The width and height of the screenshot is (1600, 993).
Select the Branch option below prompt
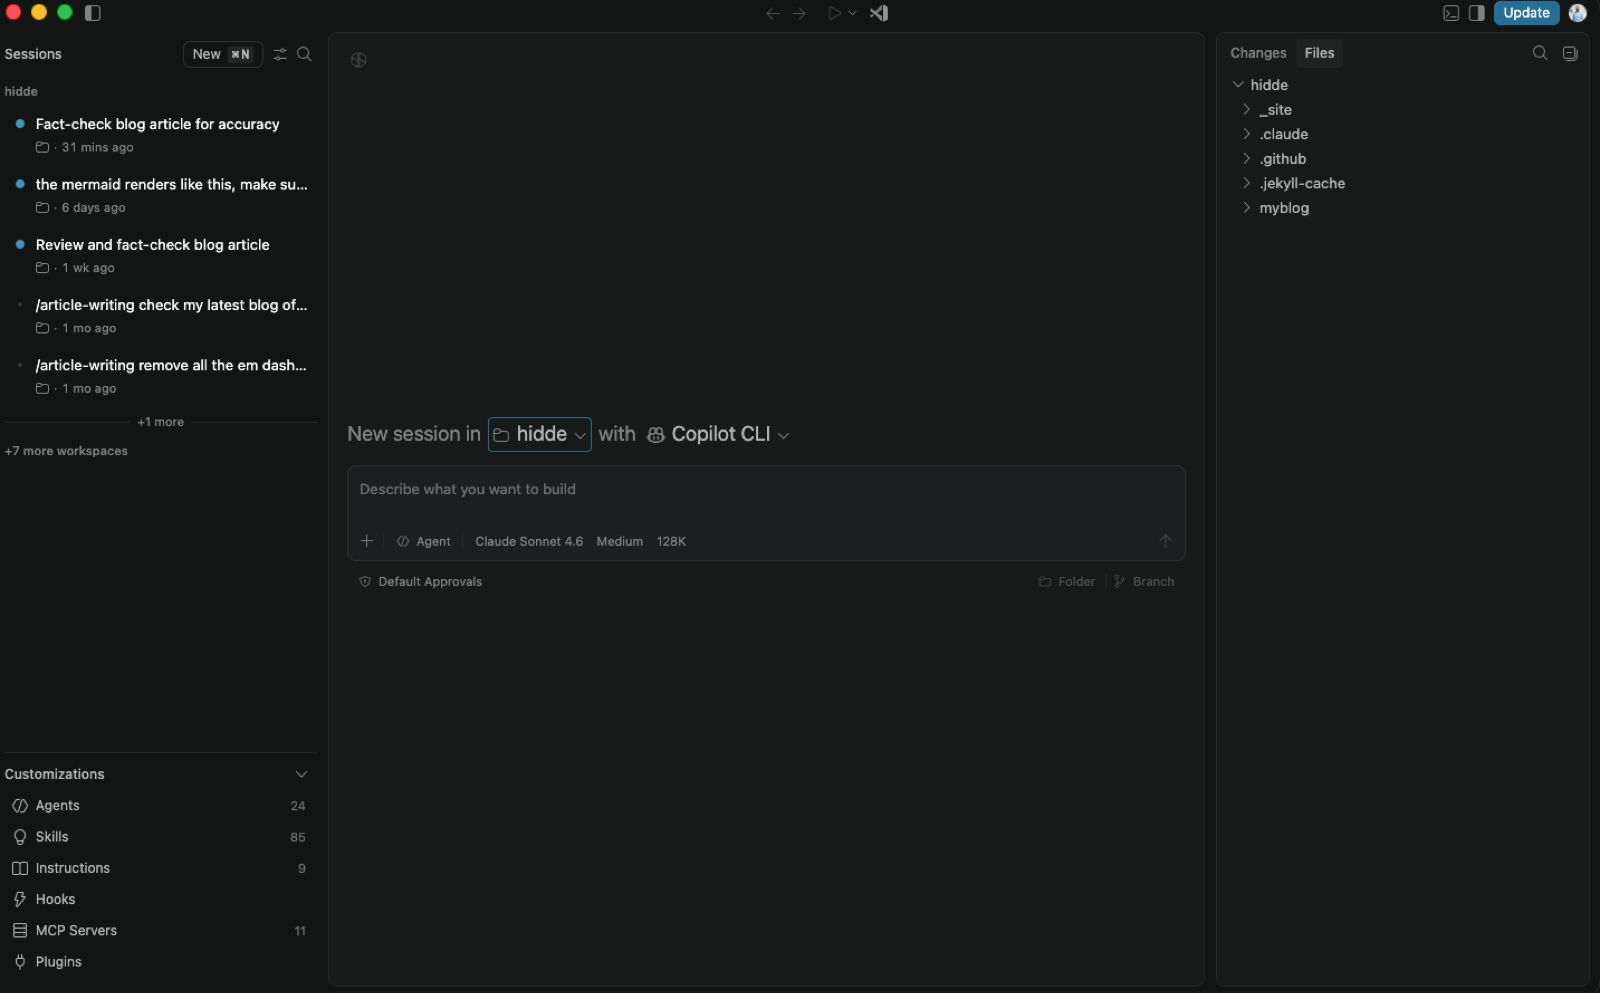(x=1145, y=581)
